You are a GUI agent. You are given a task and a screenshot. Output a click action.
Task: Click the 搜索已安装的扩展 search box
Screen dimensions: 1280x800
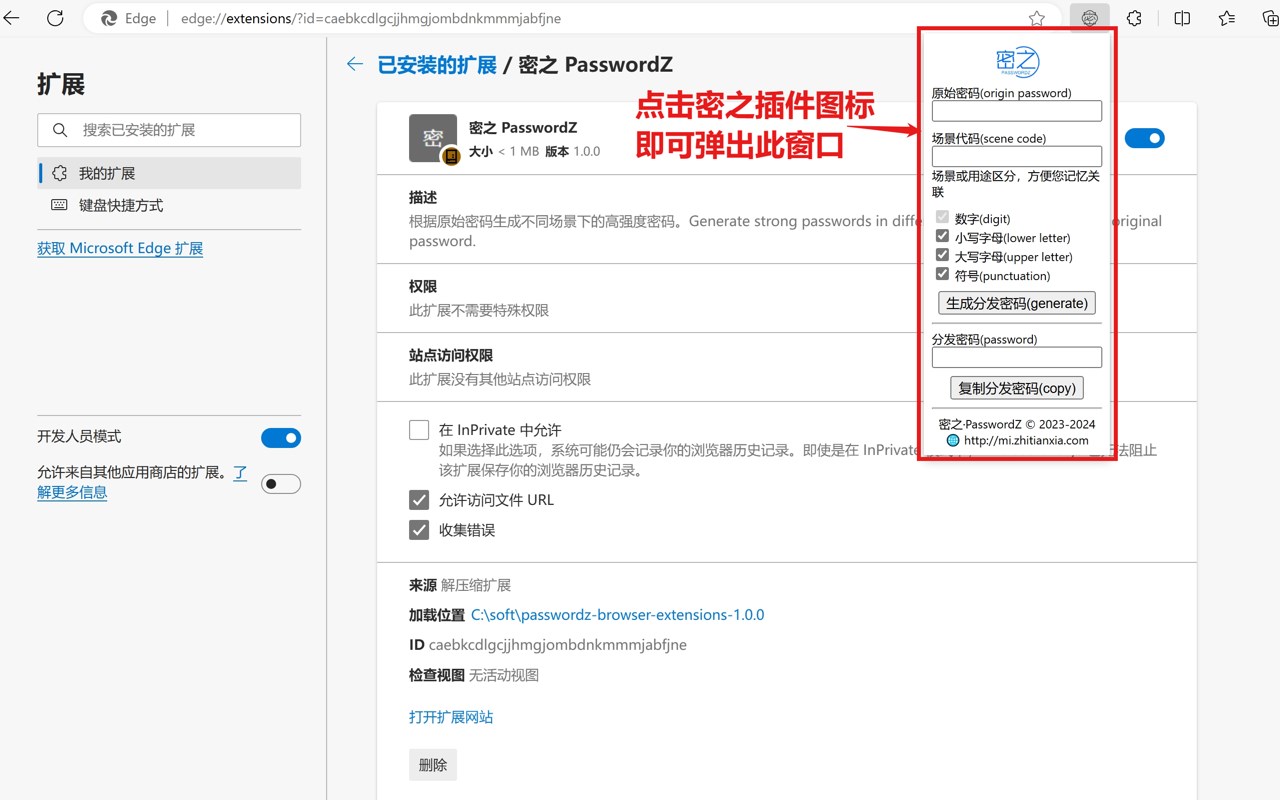169,130
